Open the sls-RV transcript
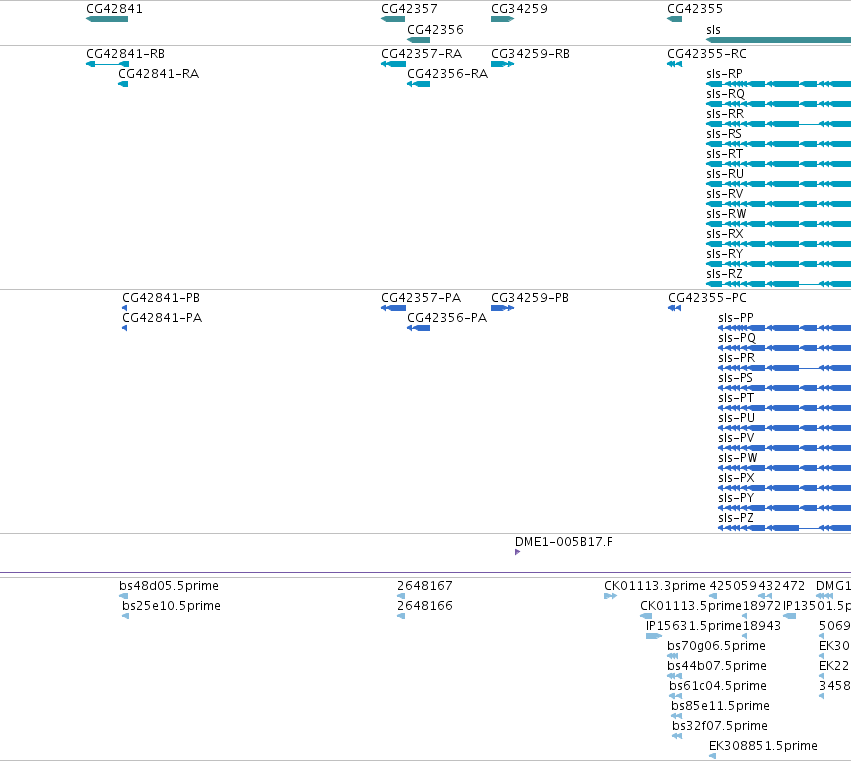Image resolution: width=851 pixels, height=761 pixels. [x=778, y=204]
